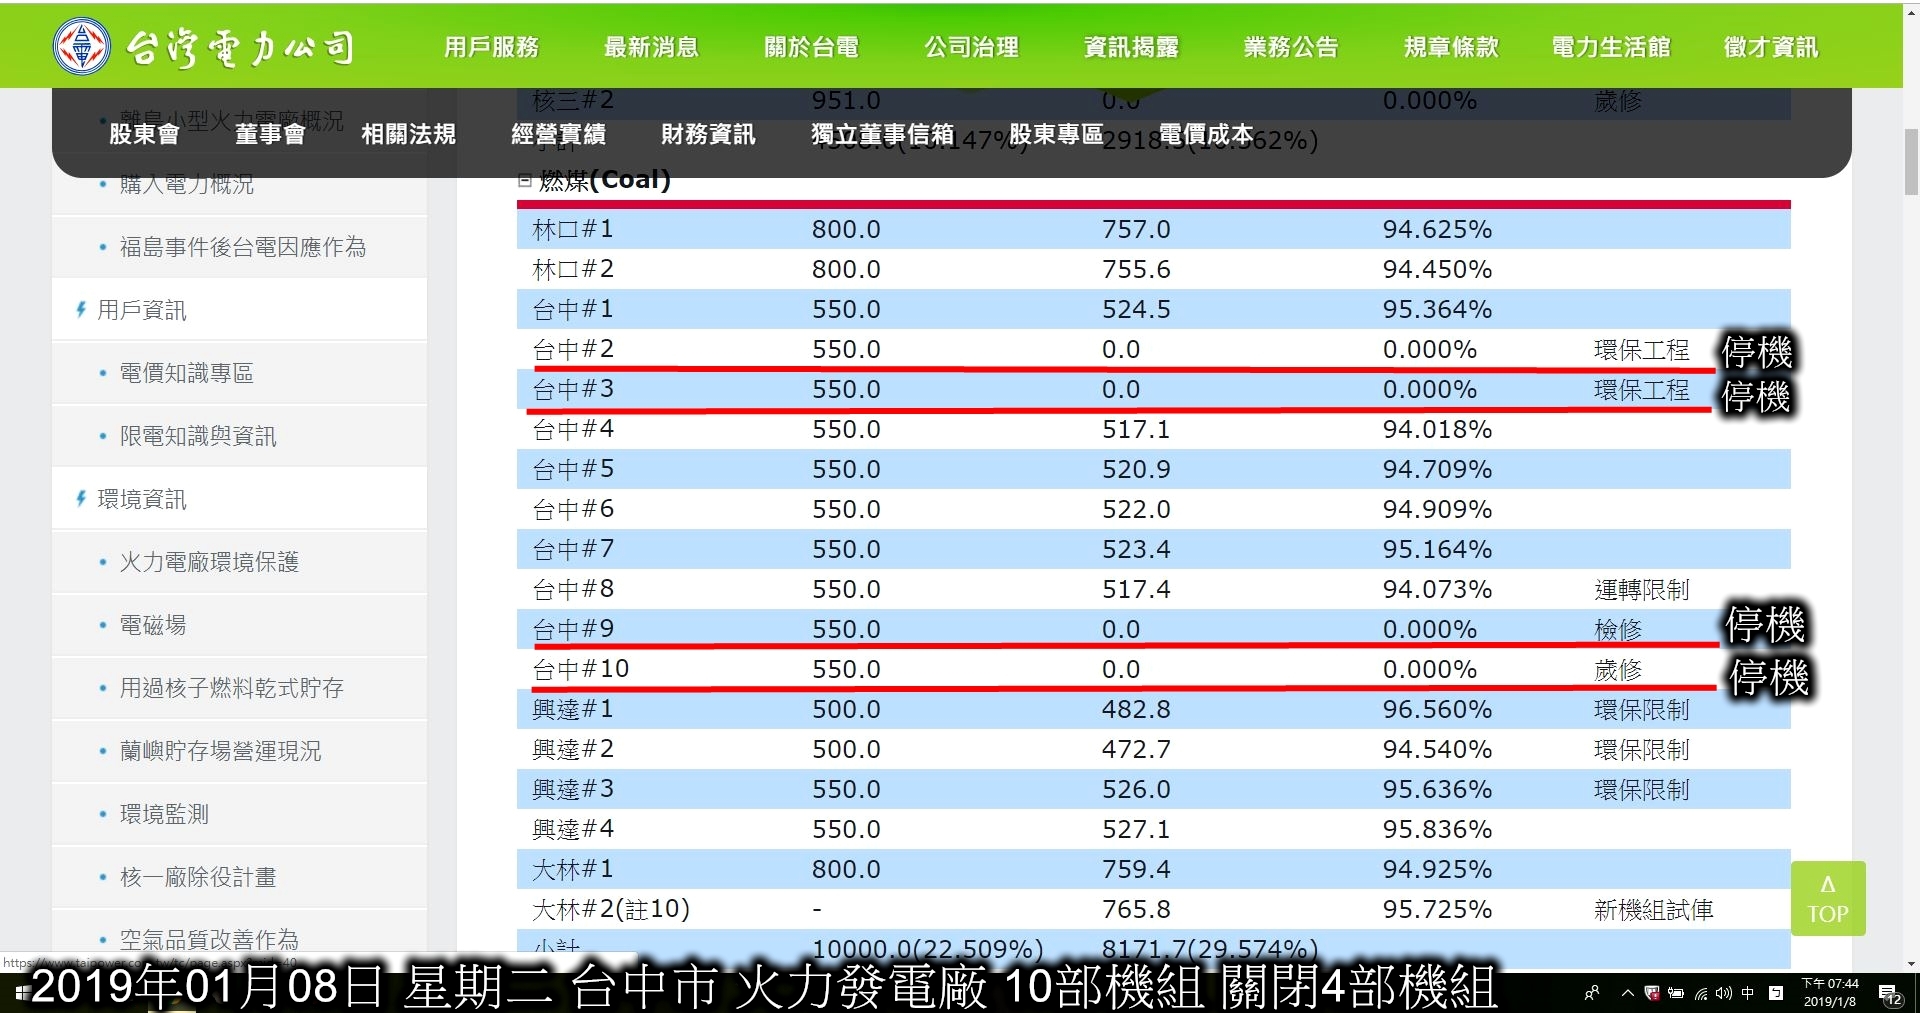The image size is (1920, 1013).
Task: Show hidden tray icons chevron
Action: [x=1627, y=993]
